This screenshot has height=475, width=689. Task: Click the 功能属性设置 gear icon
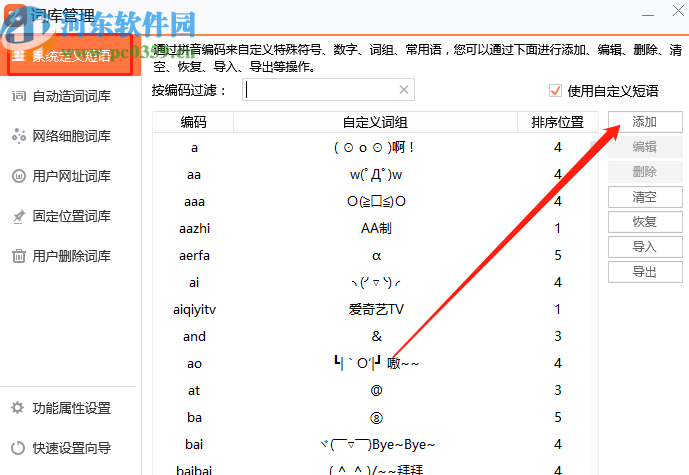pyautogui.click(x=18, y=408)
